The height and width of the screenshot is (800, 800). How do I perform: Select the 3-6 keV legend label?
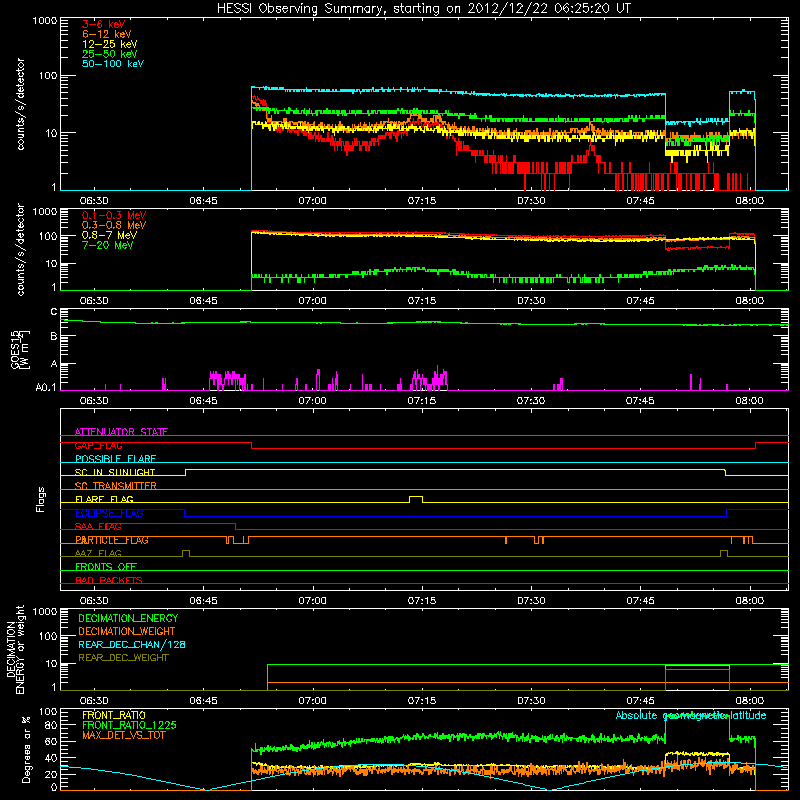pos(104,24)
